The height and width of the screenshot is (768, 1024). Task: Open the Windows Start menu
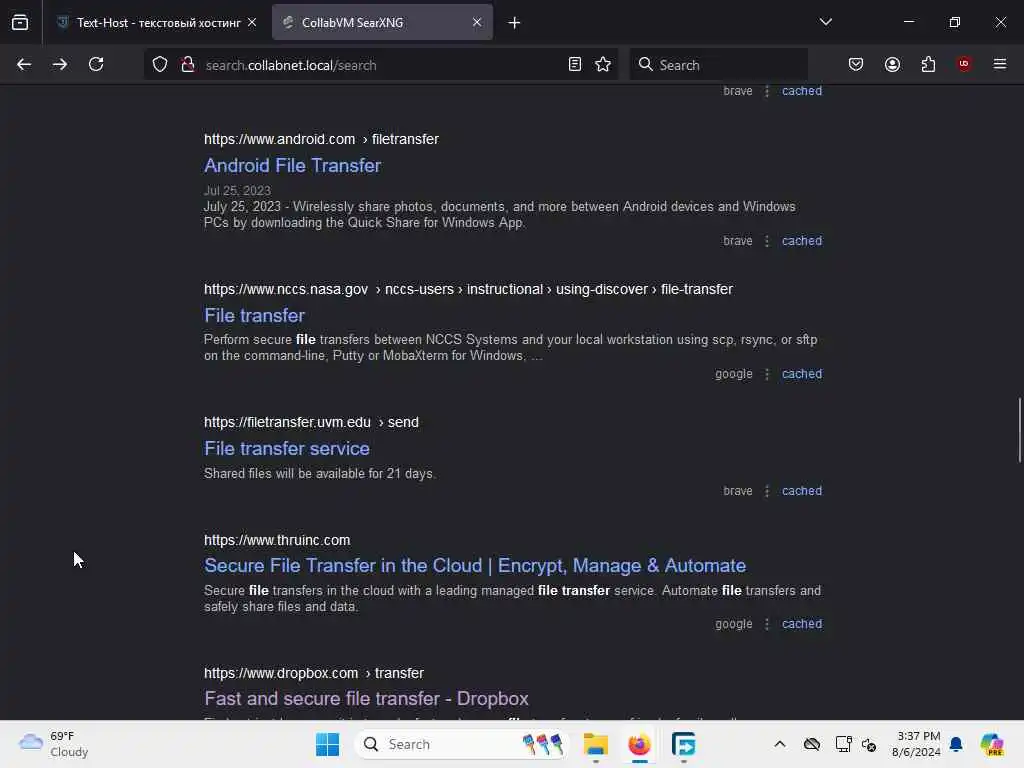(x=327, y=744)
